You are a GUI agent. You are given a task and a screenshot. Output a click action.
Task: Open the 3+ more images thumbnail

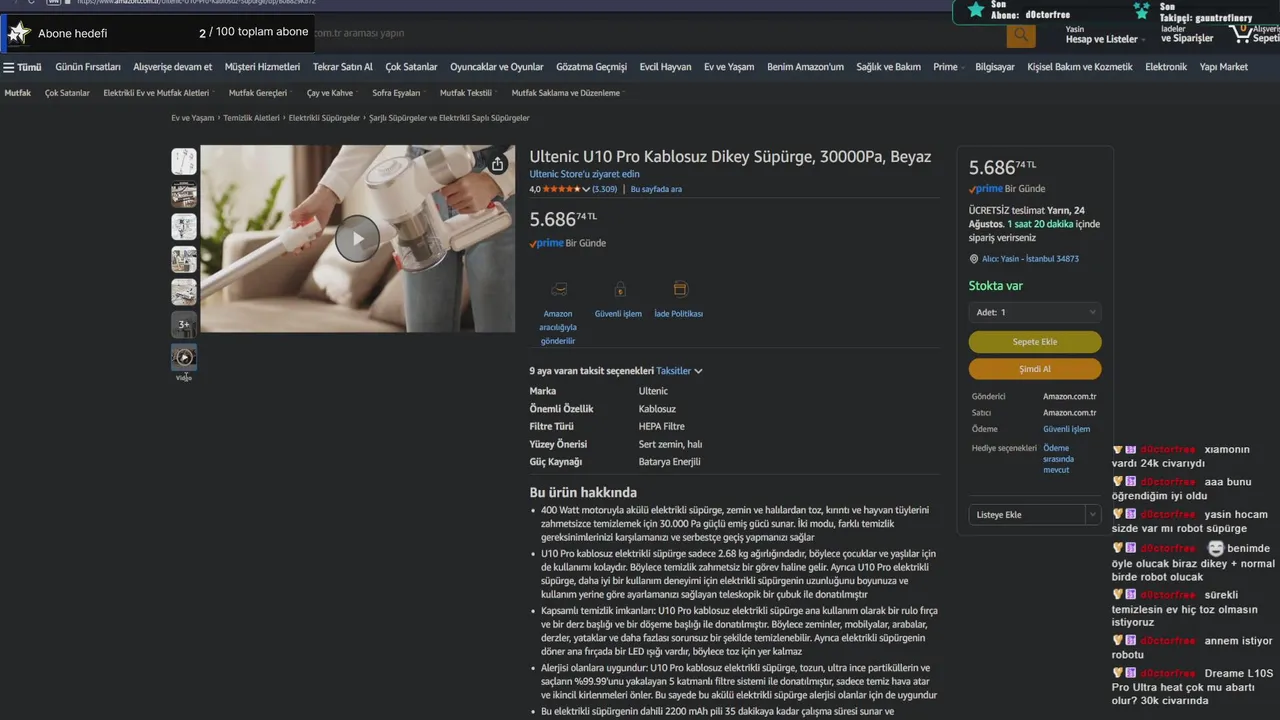click(x=184, y=324)
